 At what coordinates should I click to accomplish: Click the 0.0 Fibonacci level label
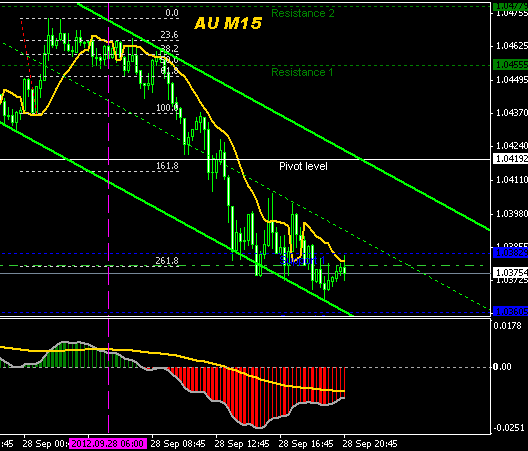[172, 13]
